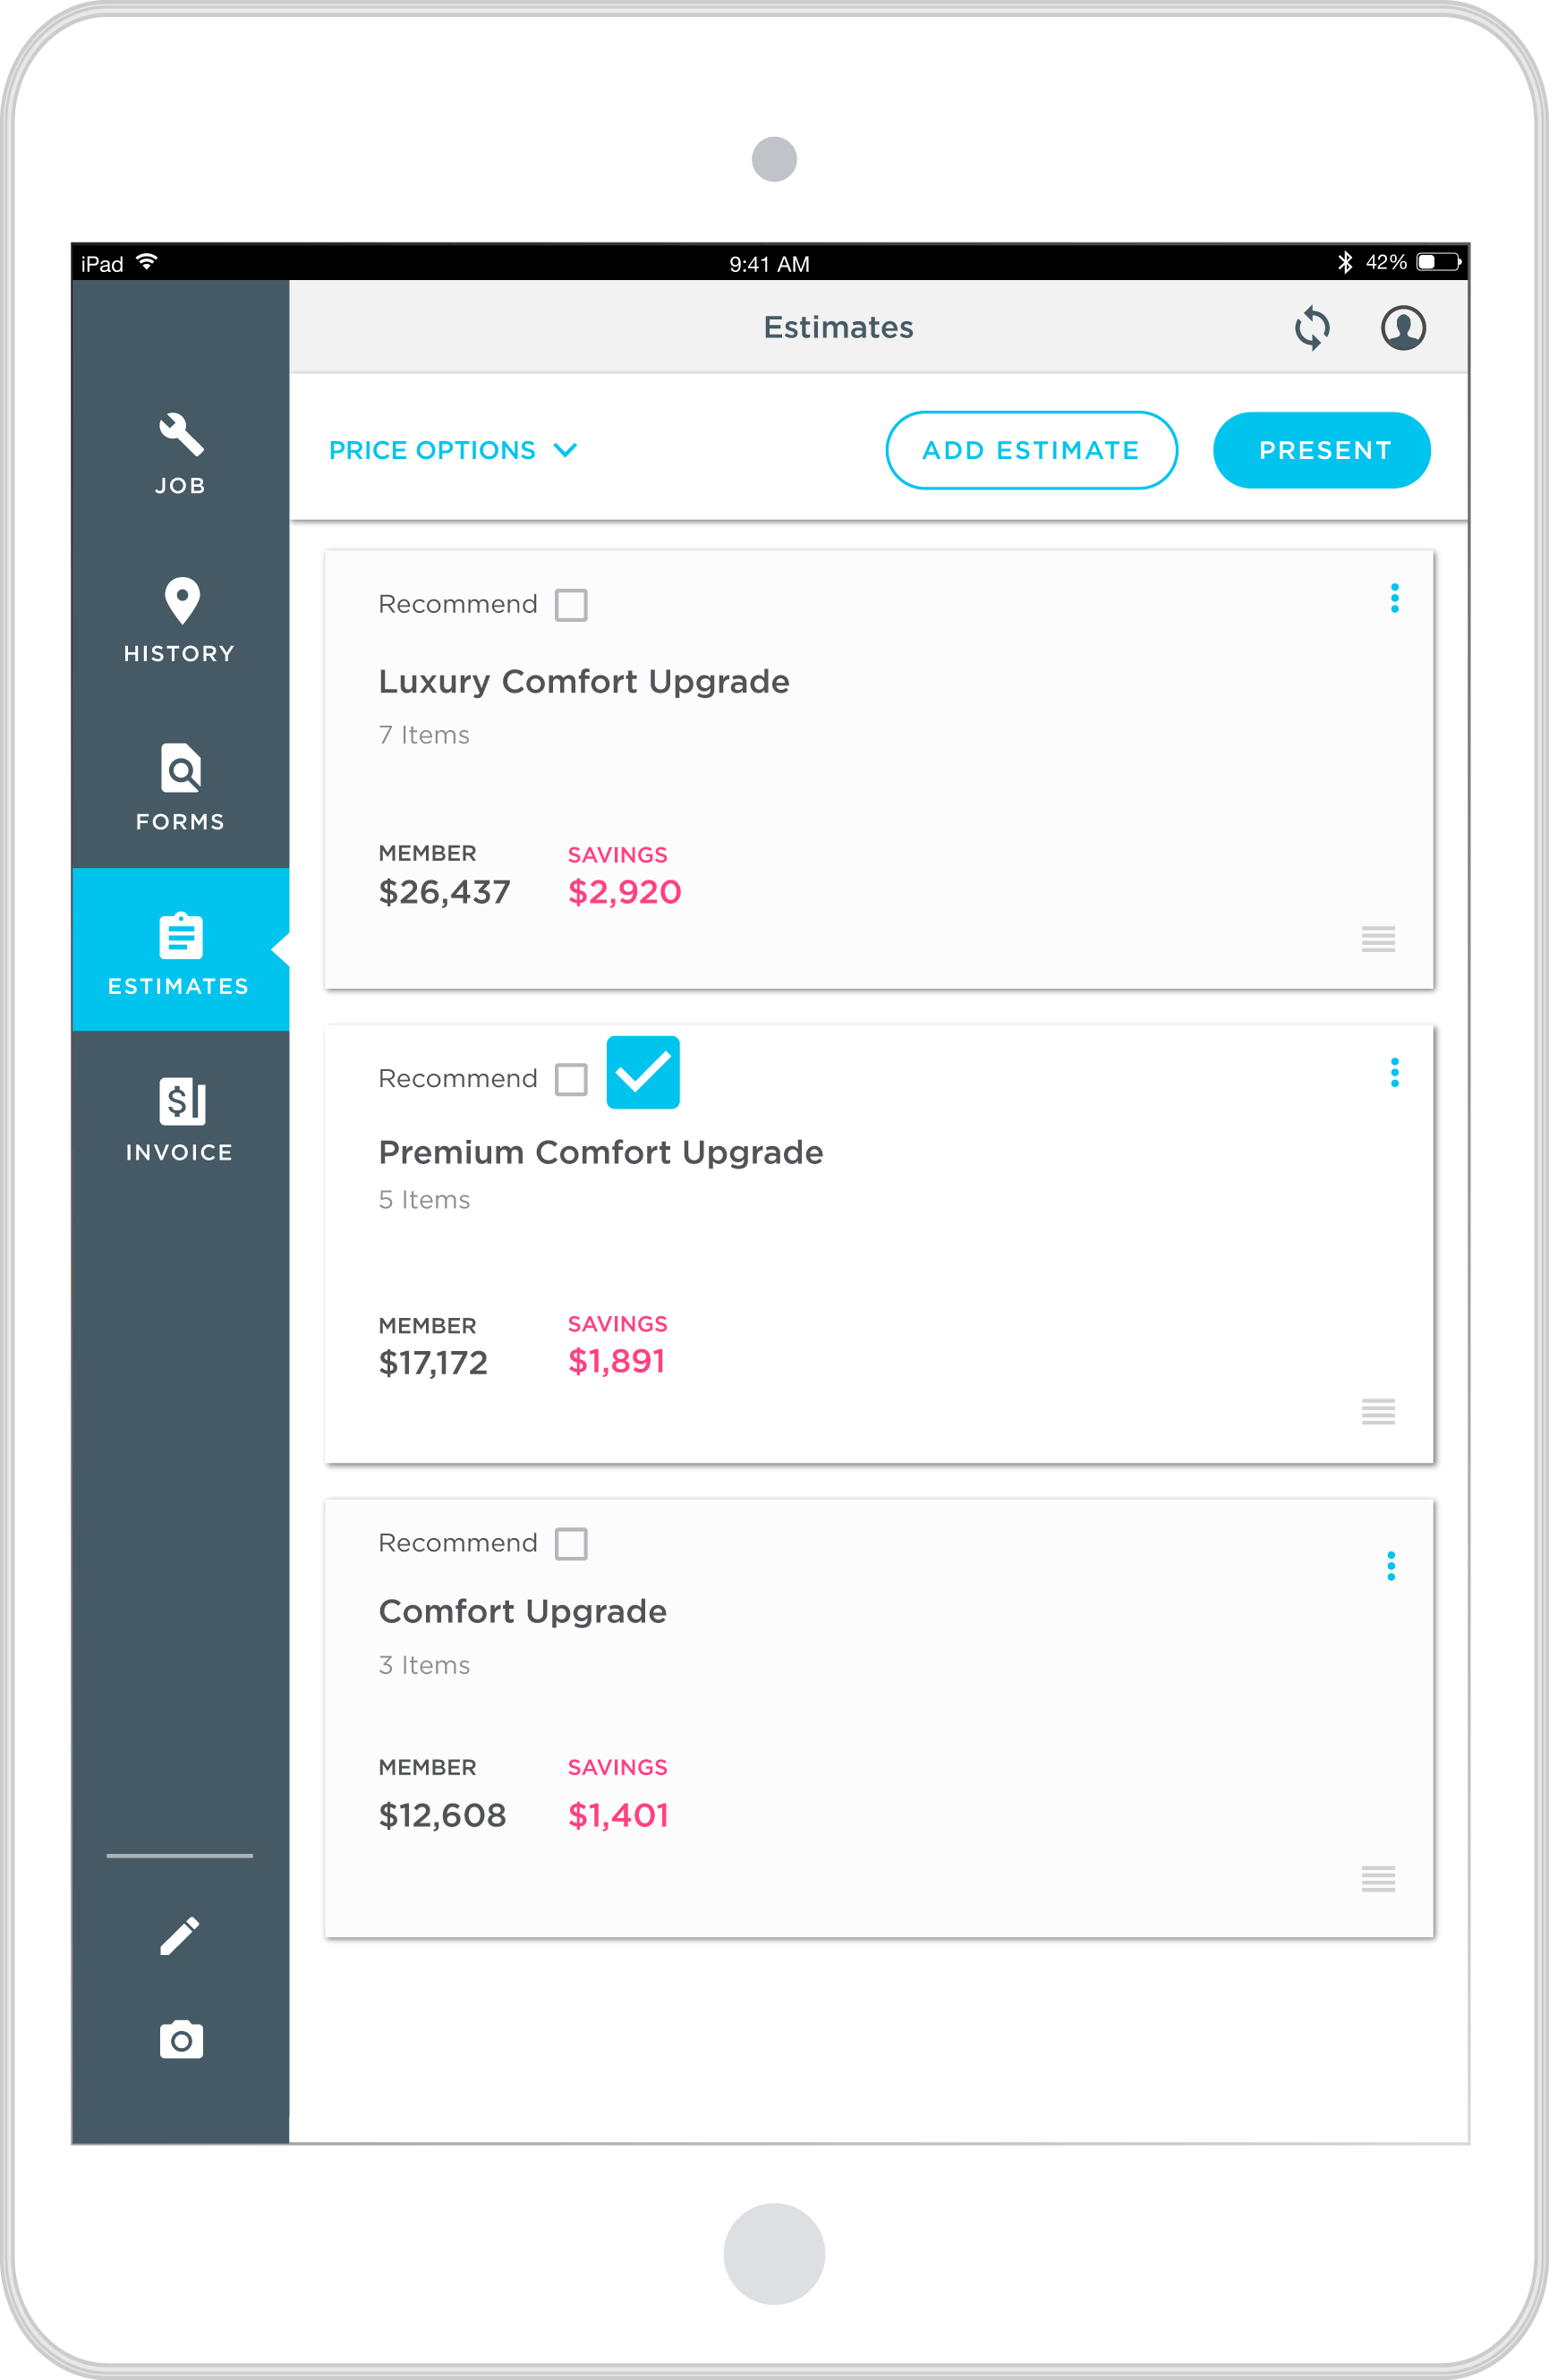This screenshot has height=2380, width=1549.
Task: Open the Invoice dollar icon
Action: point(182,1101)
